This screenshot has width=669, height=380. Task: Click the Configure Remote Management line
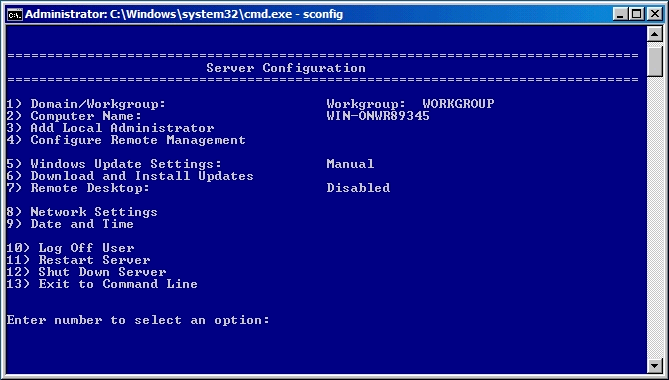coord(126,140)
